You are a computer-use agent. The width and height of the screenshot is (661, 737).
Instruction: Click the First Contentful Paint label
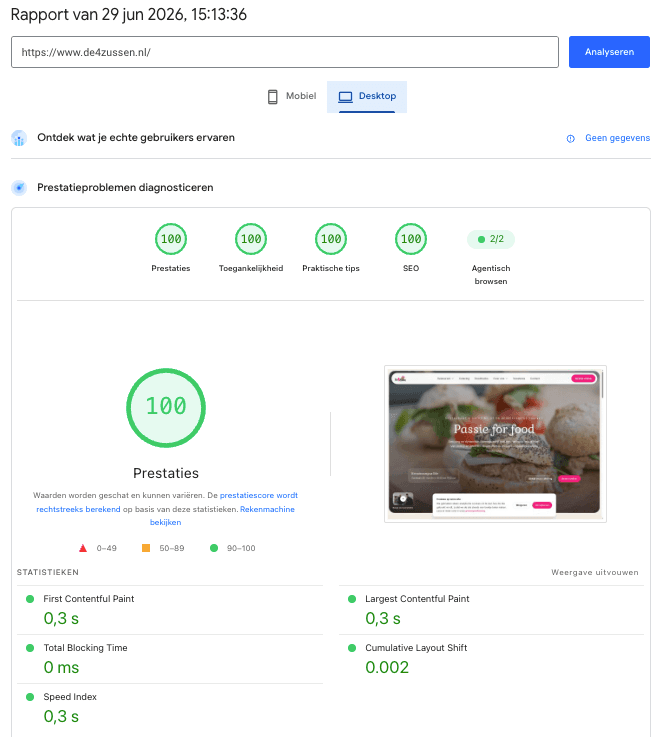click(89, 599)
